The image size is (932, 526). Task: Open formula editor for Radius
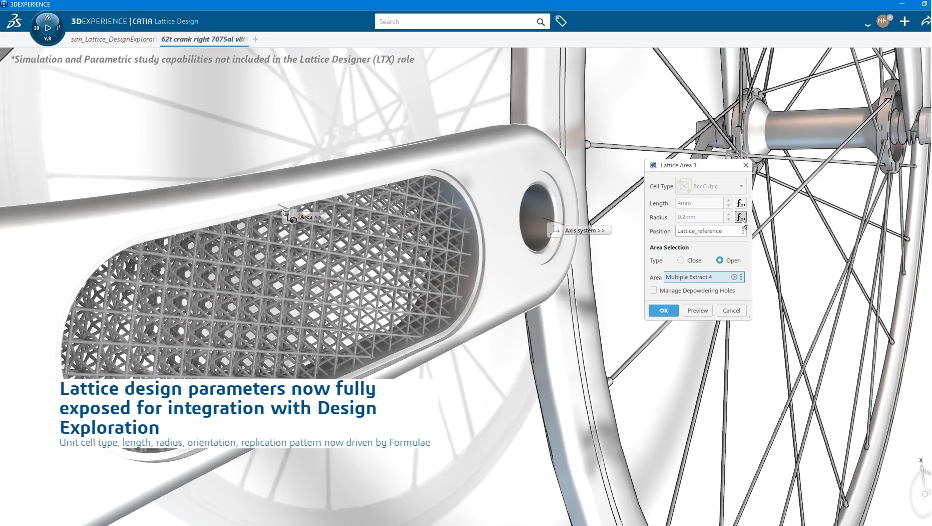tap(741, 217)
